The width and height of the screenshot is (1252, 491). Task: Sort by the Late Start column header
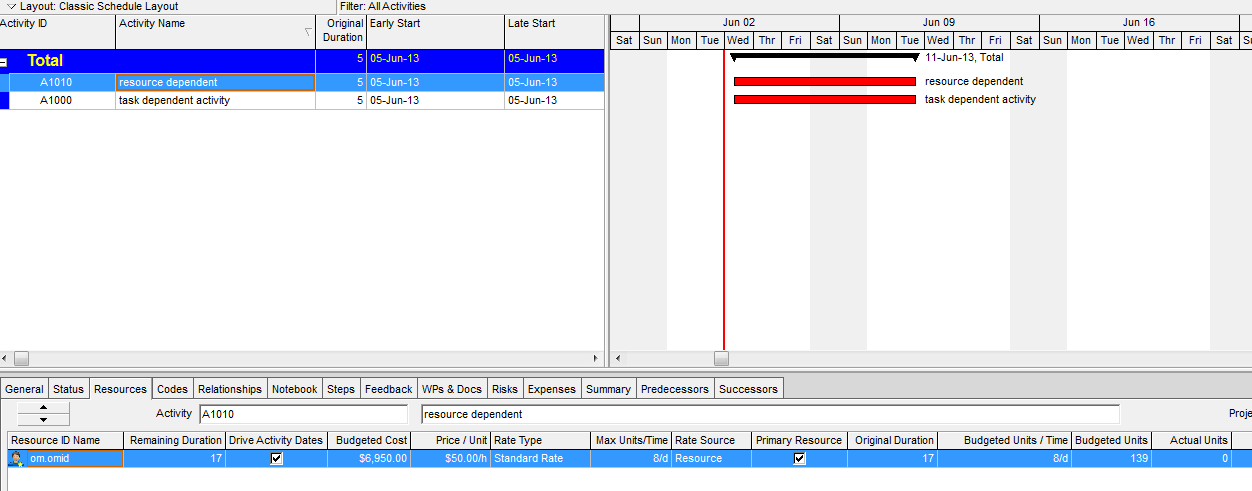pyautogui.click(x=554, y=32)
